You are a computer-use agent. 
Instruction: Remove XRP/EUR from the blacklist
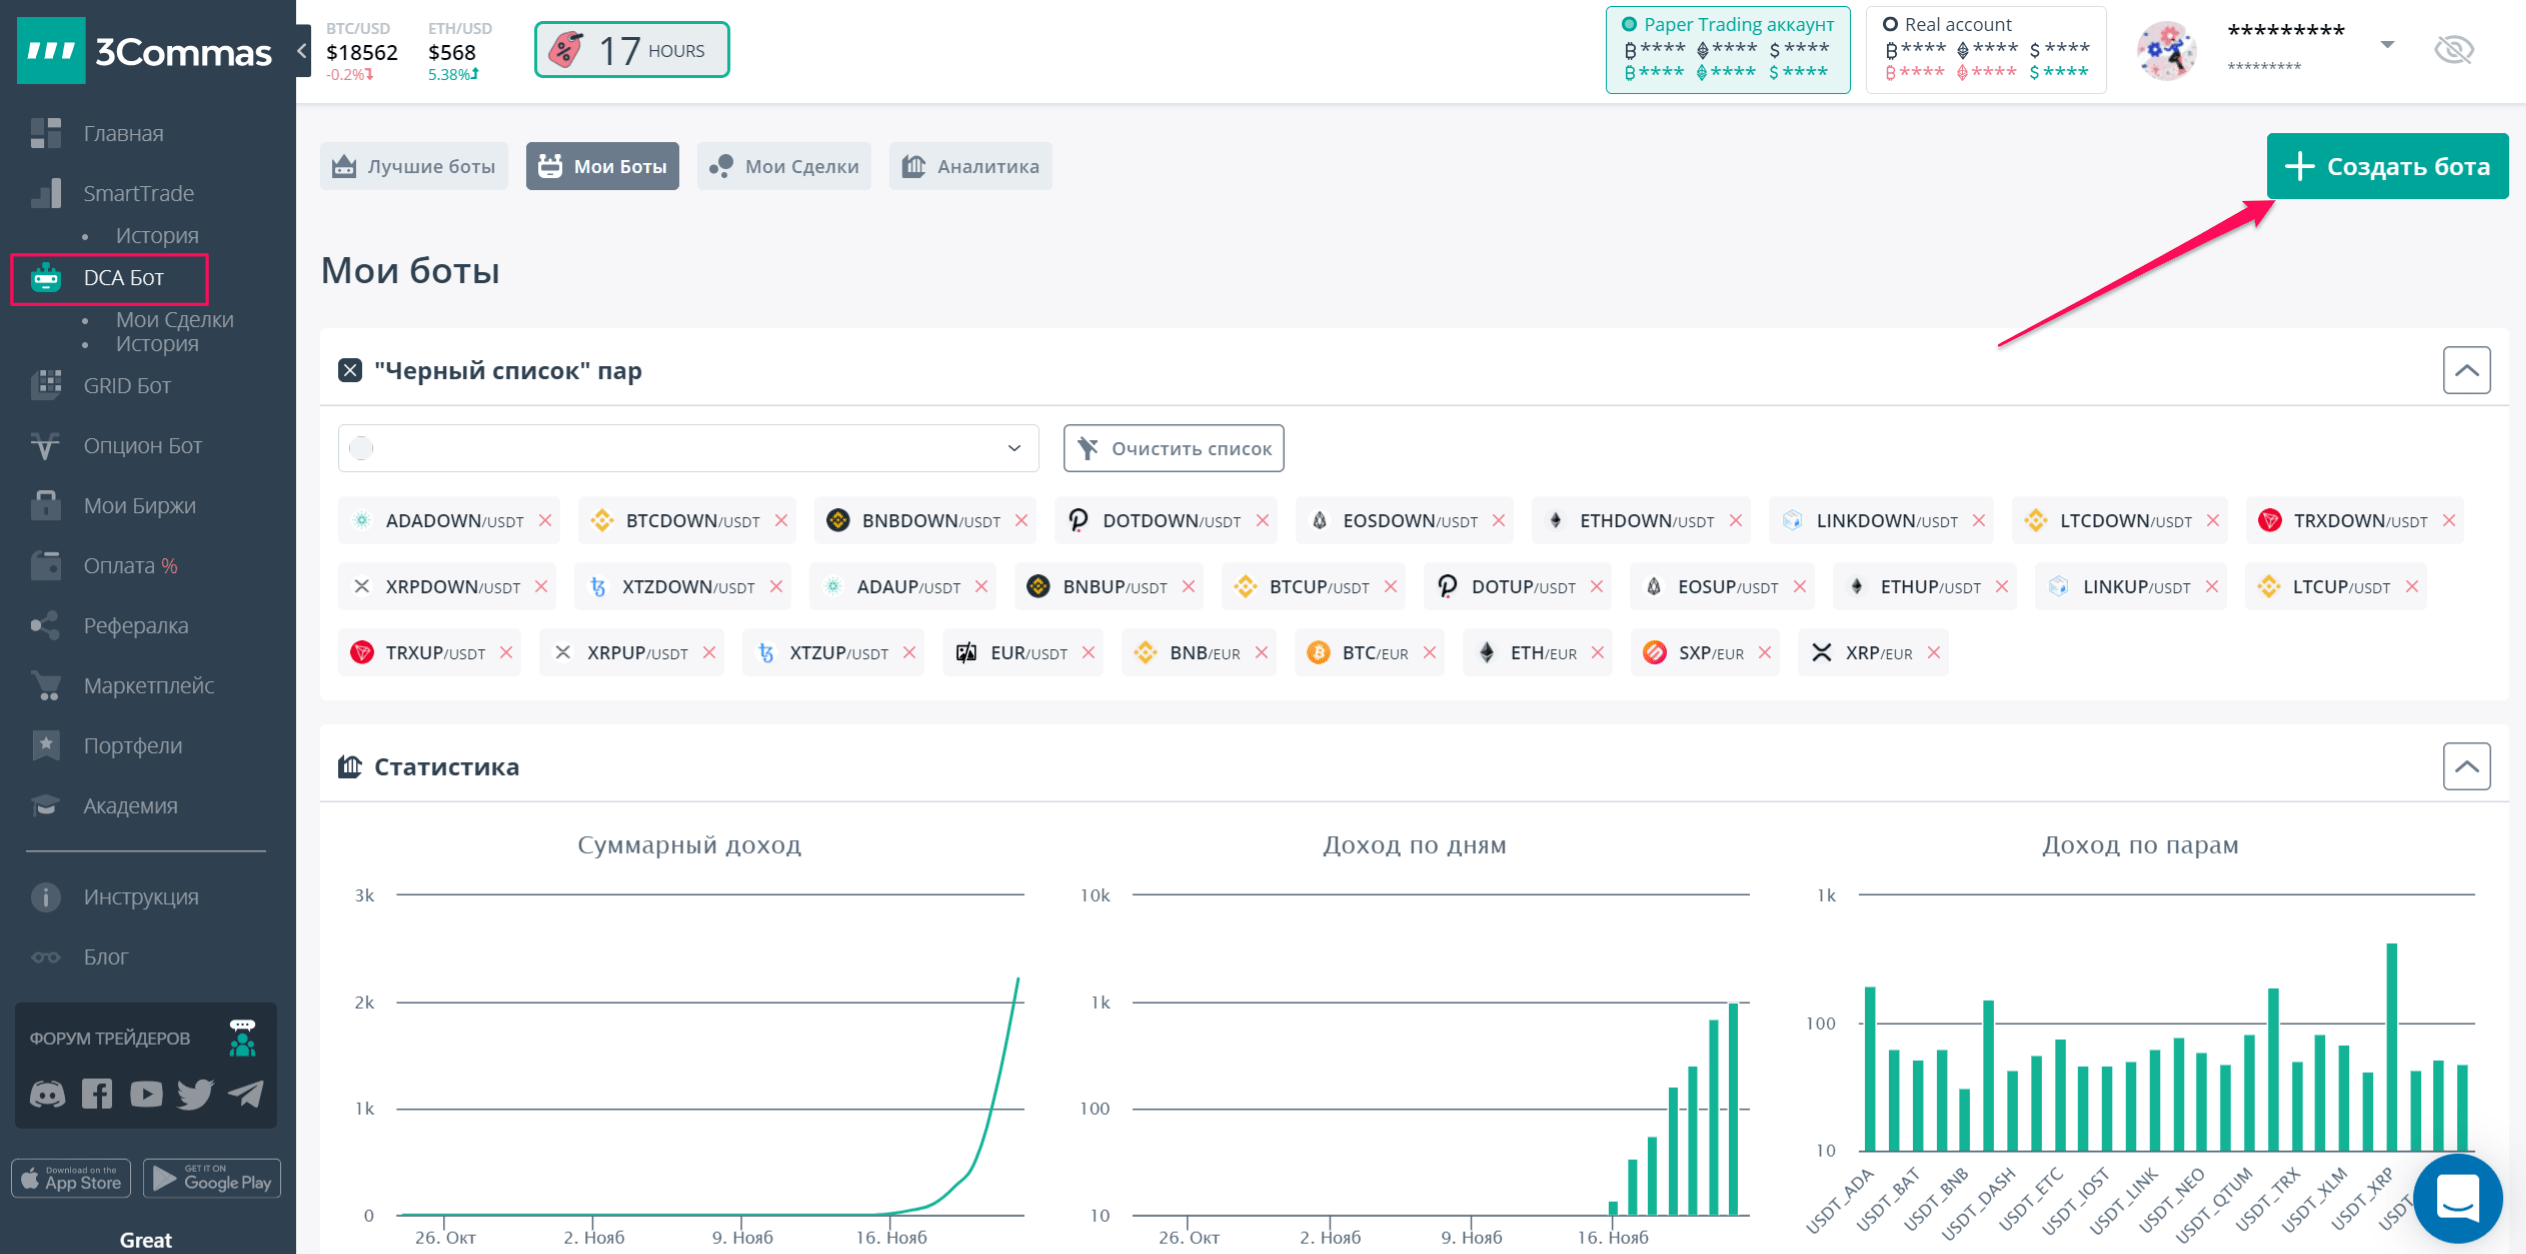(1933, 652)
